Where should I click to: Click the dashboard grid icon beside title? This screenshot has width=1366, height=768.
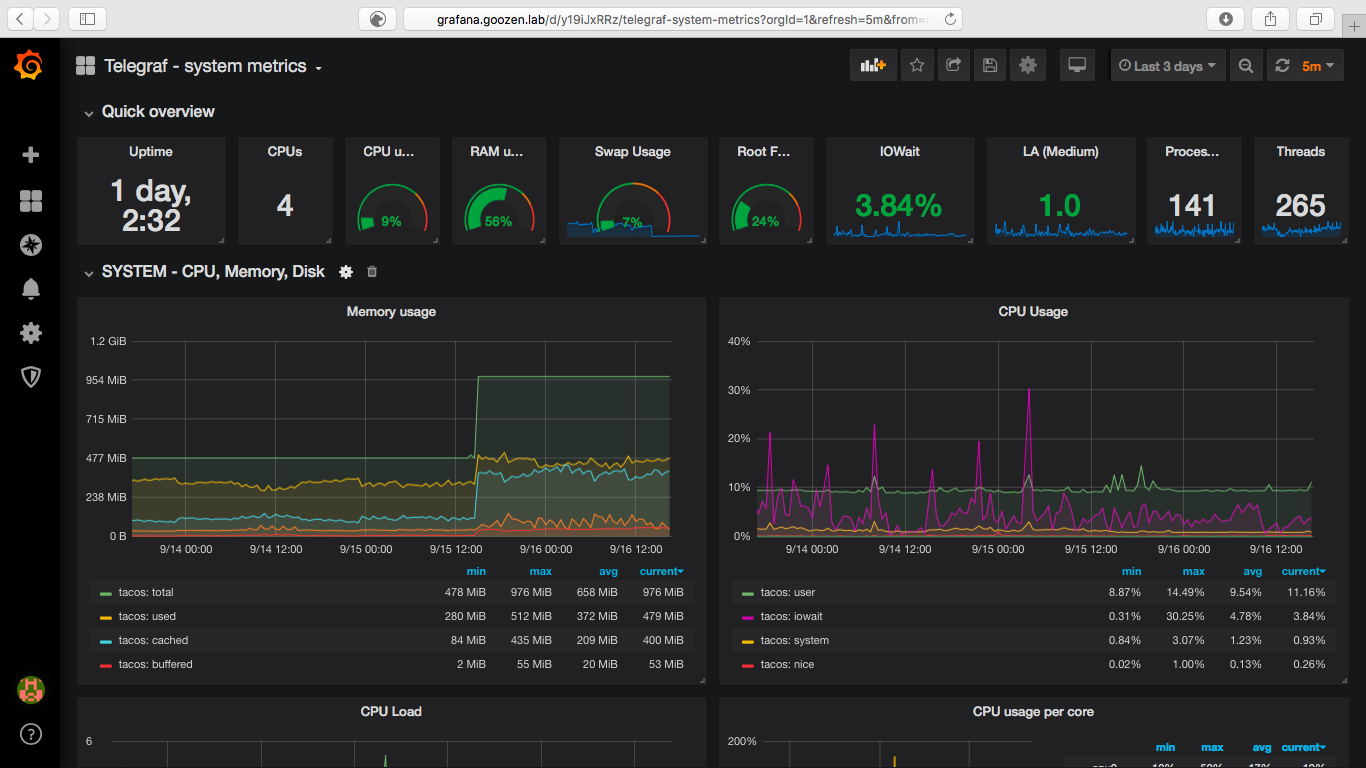pyautogui.click(x=85, y=66)
